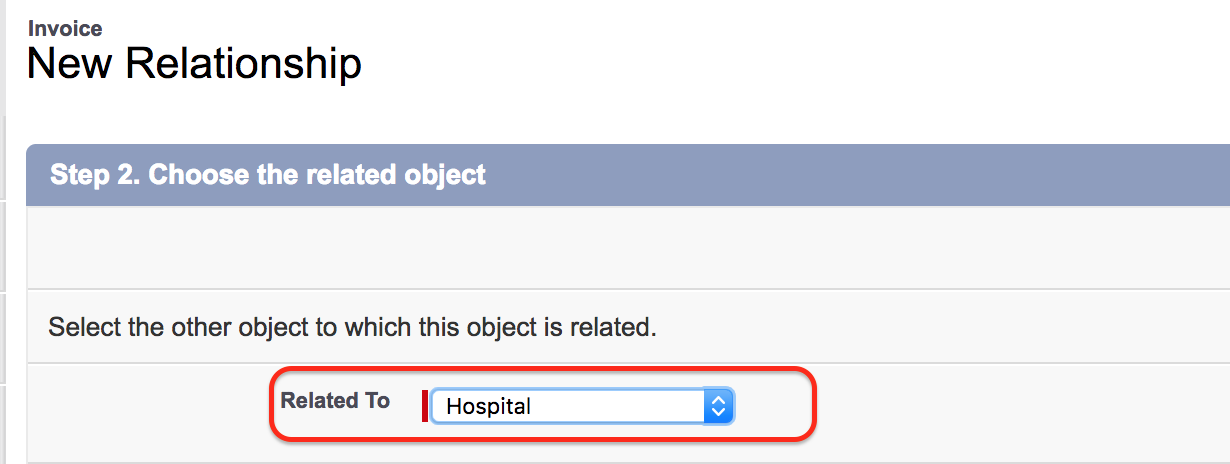Click the white area beside page title

pos(790,64)
